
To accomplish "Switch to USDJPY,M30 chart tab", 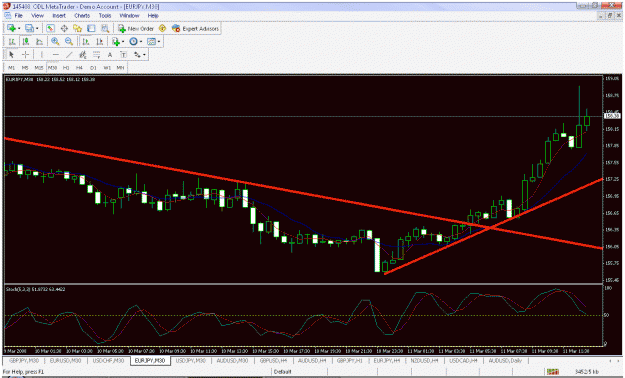I will [x=191, y=360].
